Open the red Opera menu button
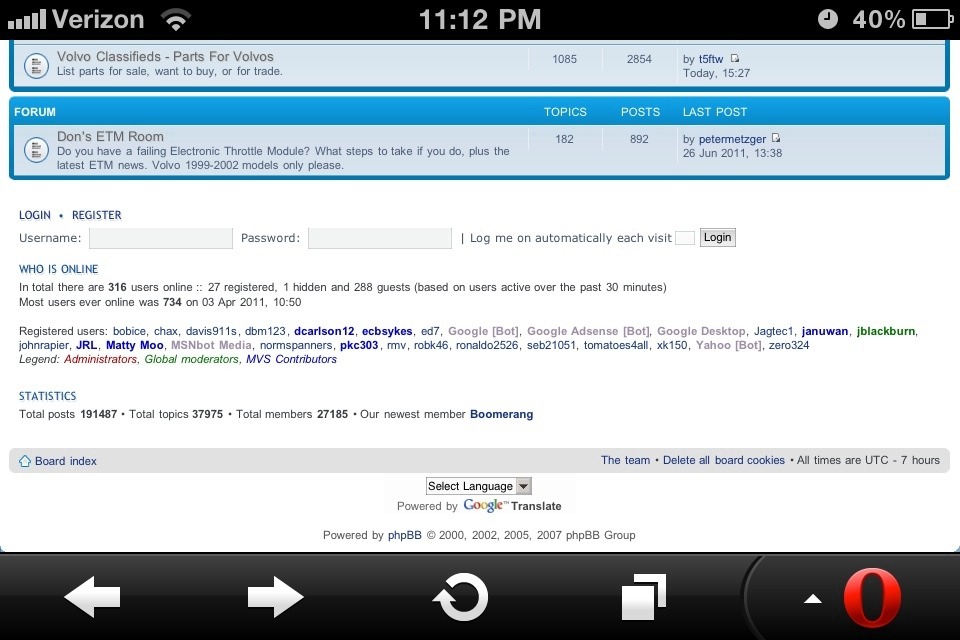960x640 pixels. [871, 597]
